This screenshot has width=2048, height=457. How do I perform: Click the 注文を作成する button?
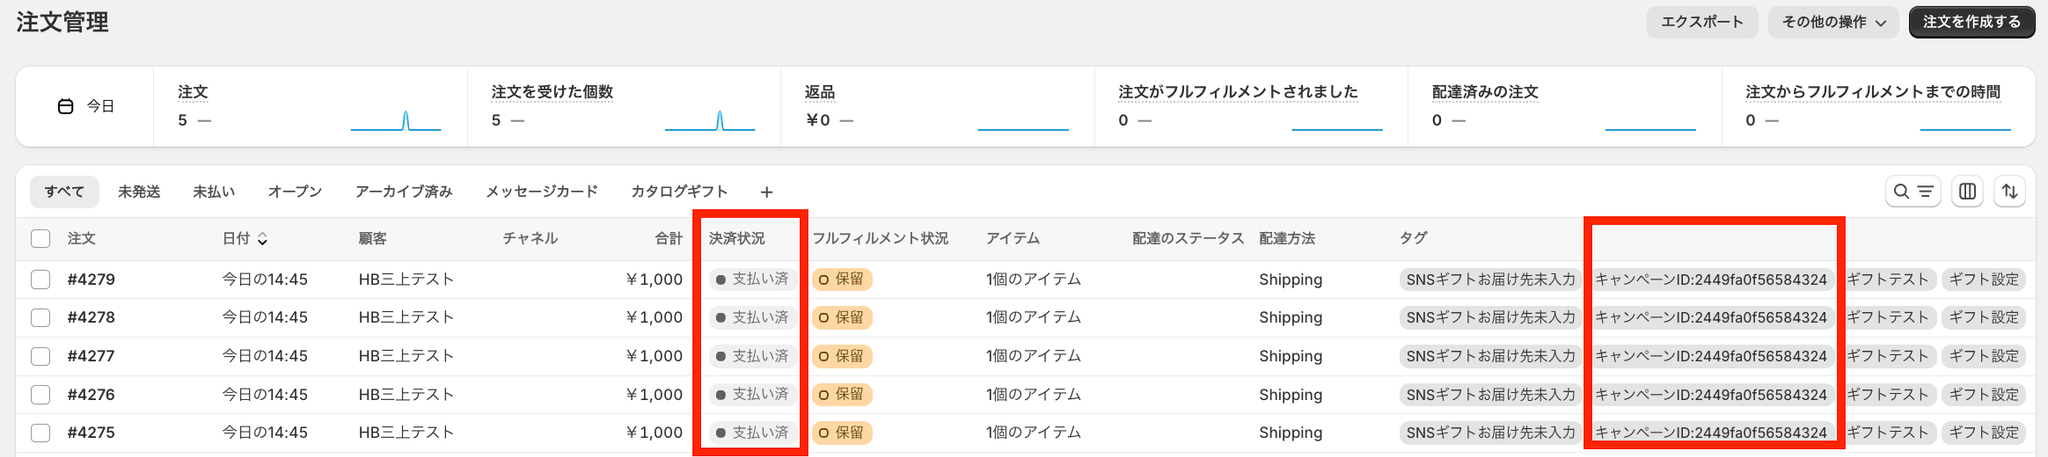point(1971,22)
